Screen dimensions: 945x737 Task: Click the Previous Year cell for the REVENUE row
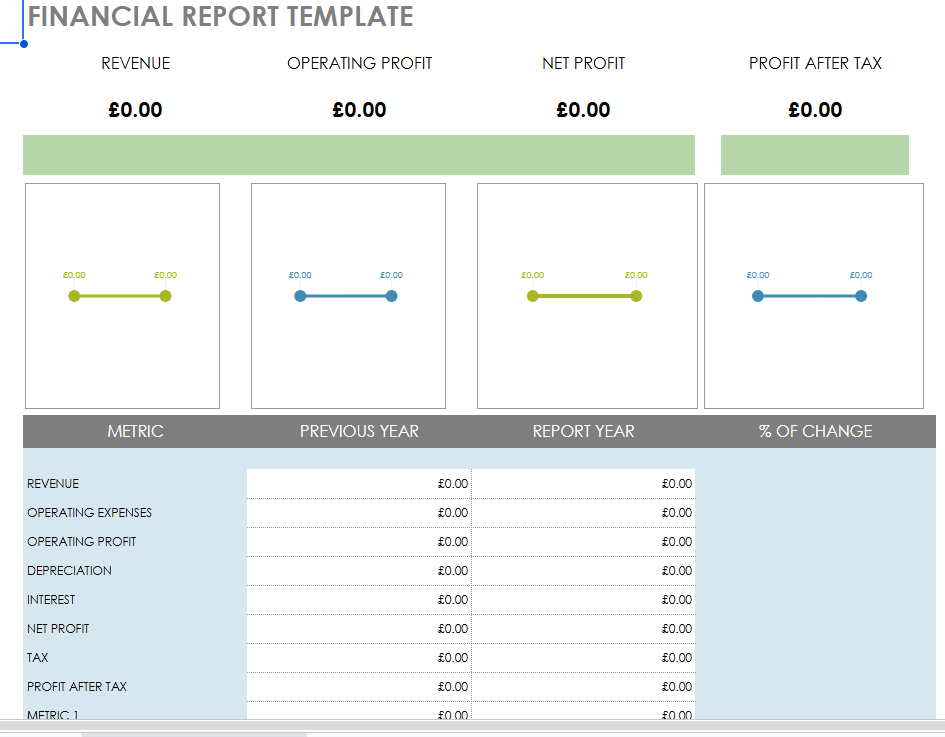(x=359, y=484)
